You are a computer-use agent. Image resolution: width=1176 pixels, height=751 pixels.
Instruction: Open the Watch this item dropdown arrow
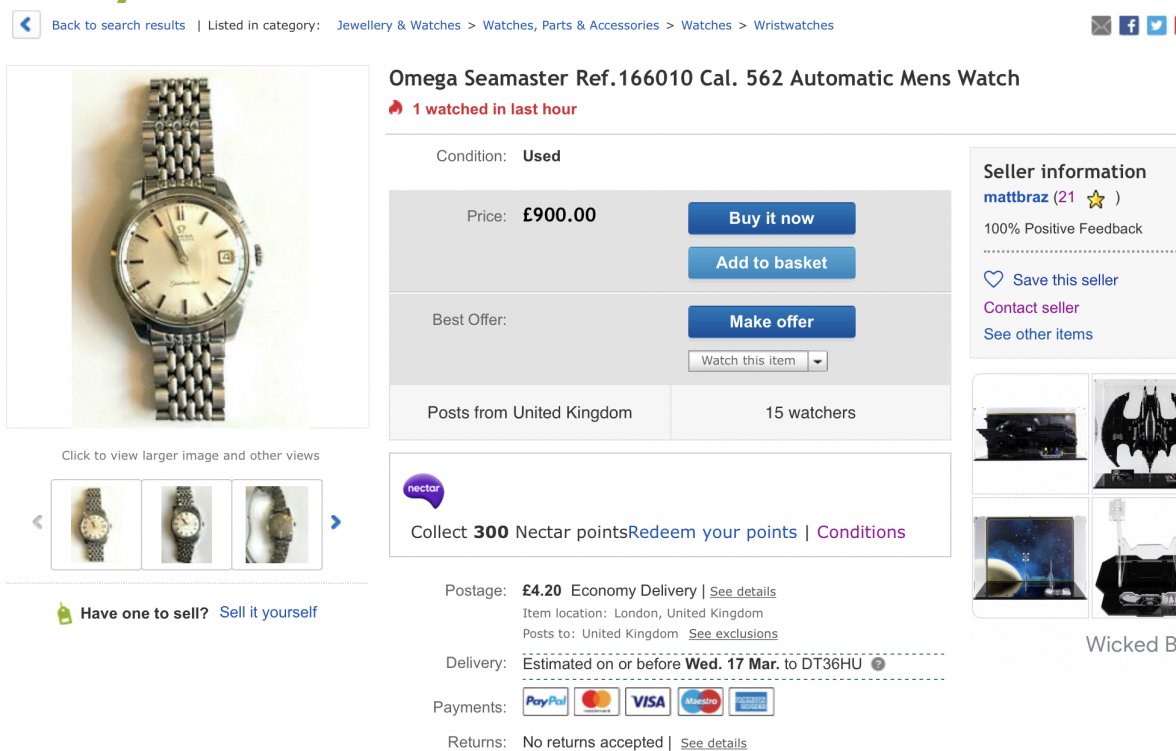tap(818, 361)
